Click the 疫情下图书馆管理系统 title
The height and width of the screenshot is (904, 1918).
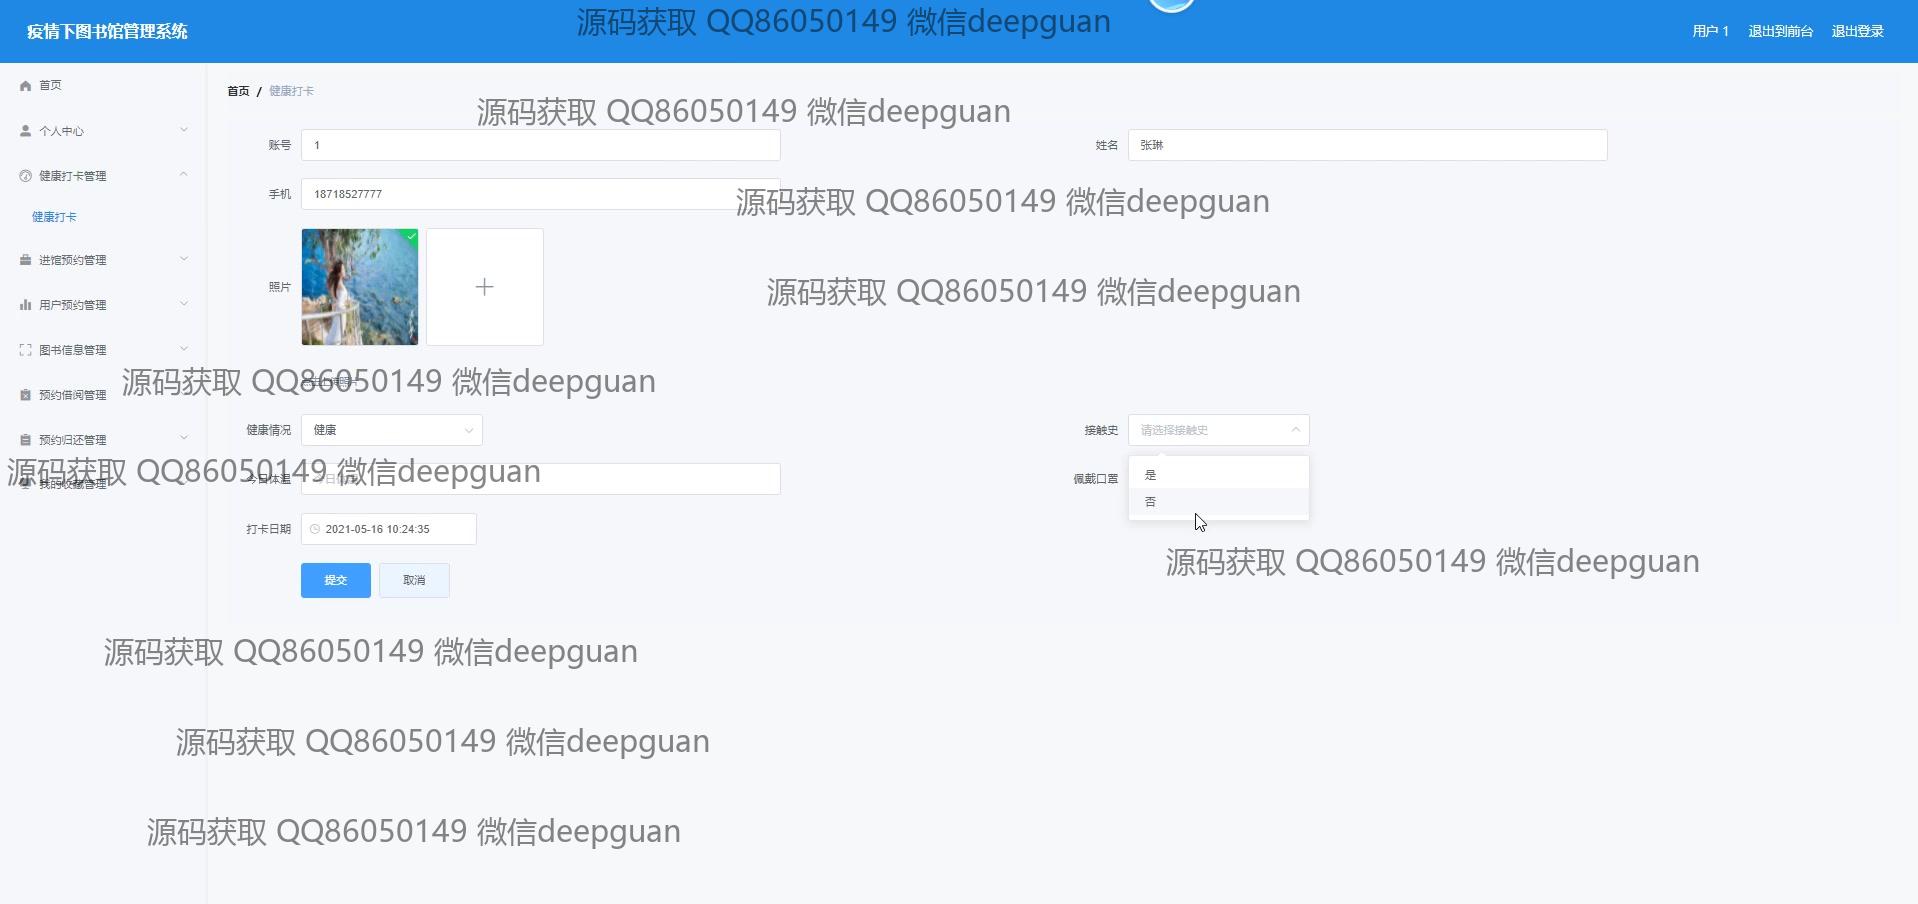point(107,31)
